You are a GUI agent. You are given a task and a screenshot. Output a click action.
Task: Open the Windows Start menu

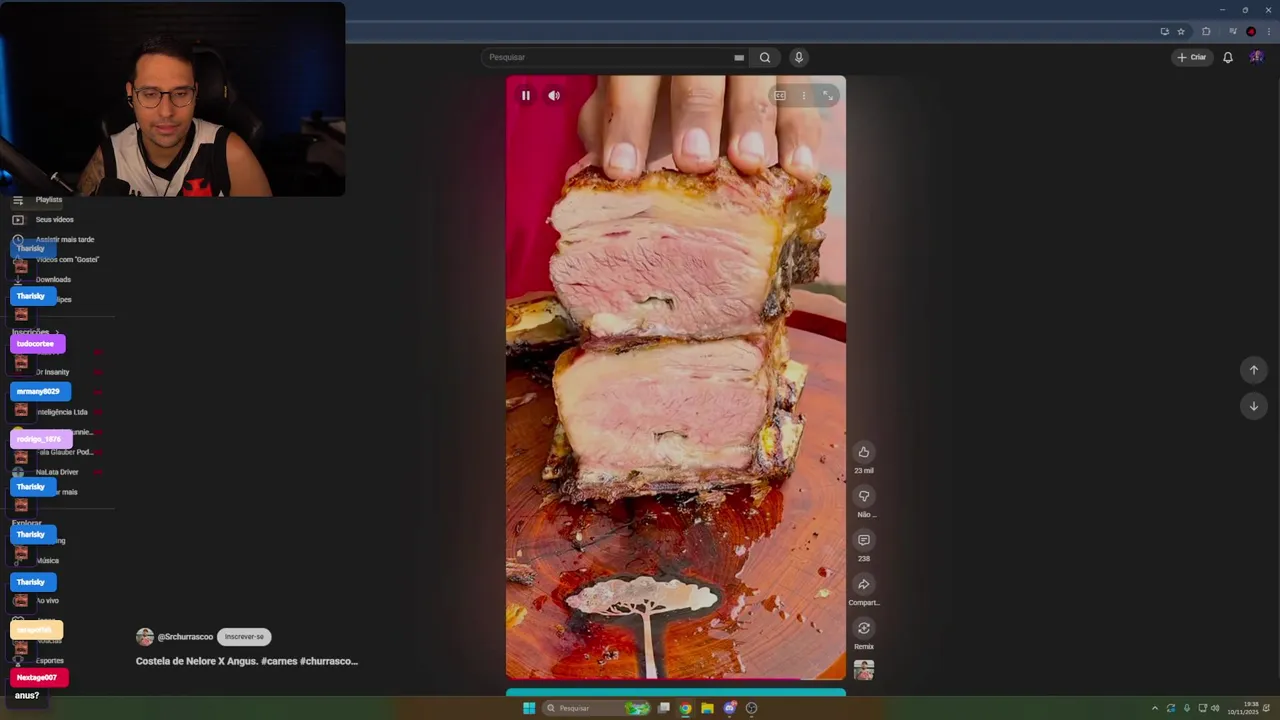529,708
